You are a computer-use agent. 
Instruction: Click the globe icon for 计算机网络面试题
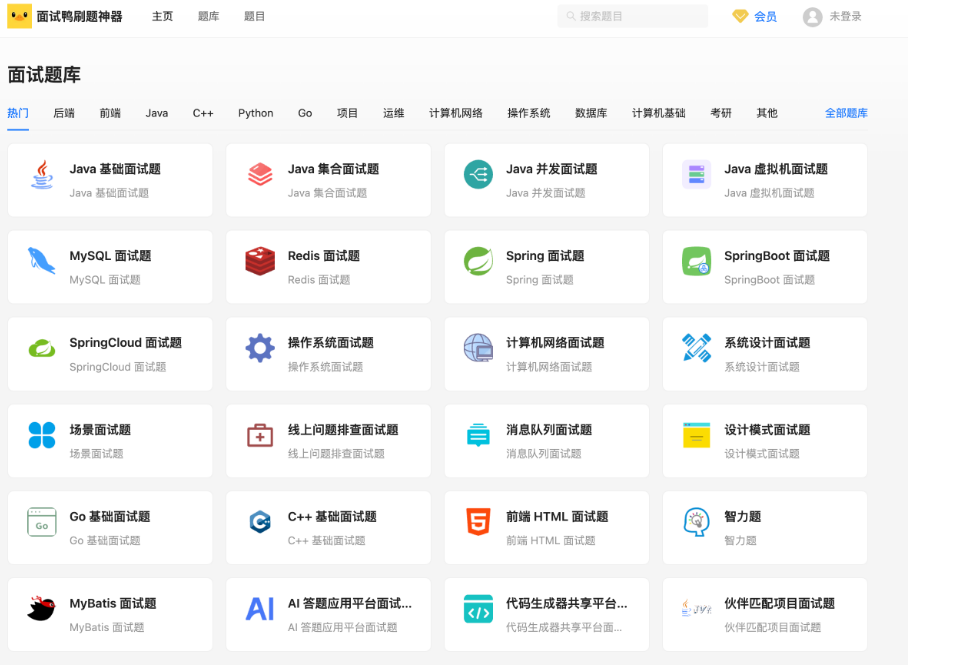pos(479,348)
